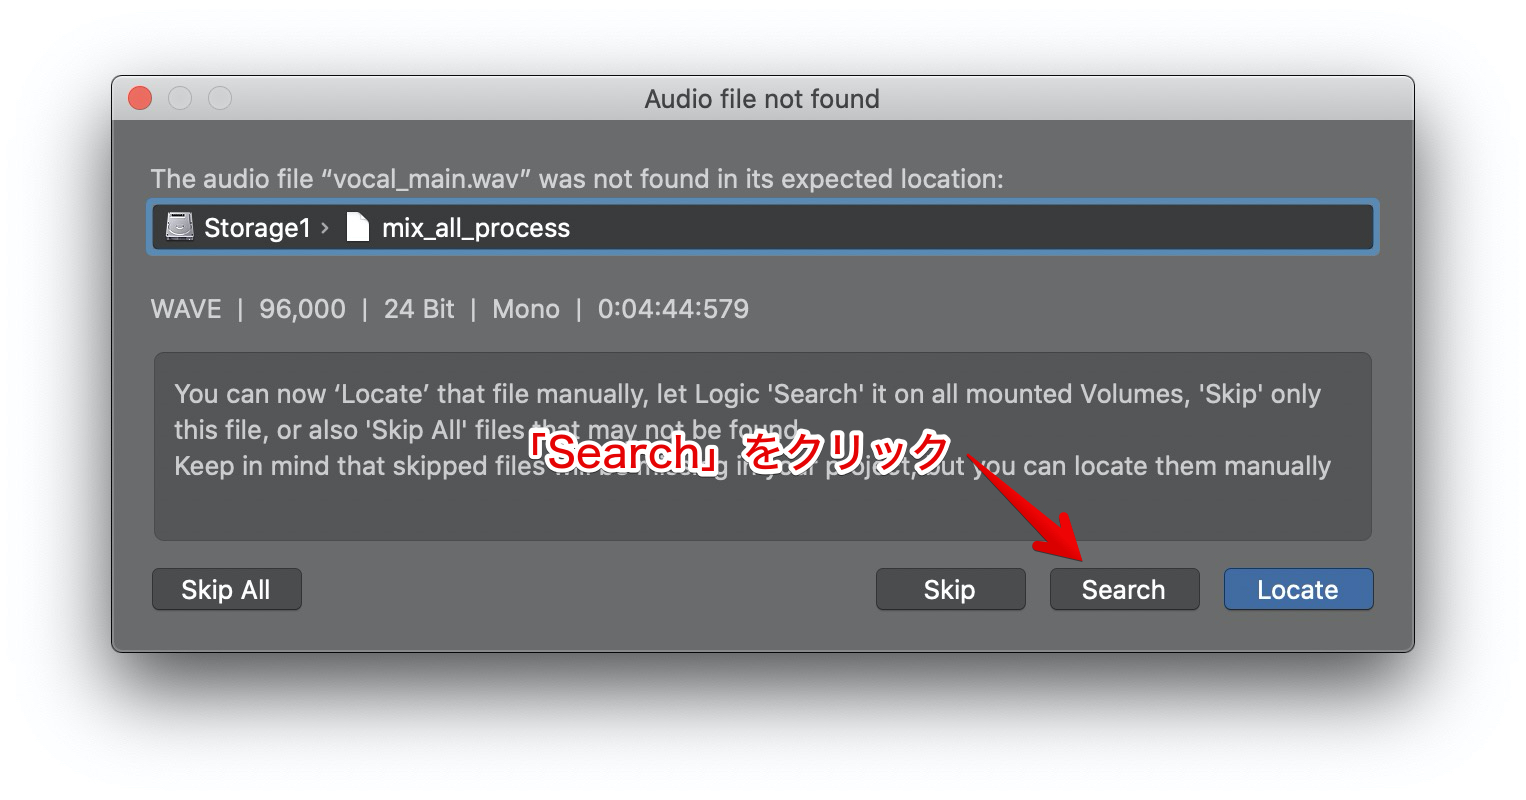Click the grayed-out zoom window button
Viewport: 1526px width, 800px height.
tap(220, 98)
